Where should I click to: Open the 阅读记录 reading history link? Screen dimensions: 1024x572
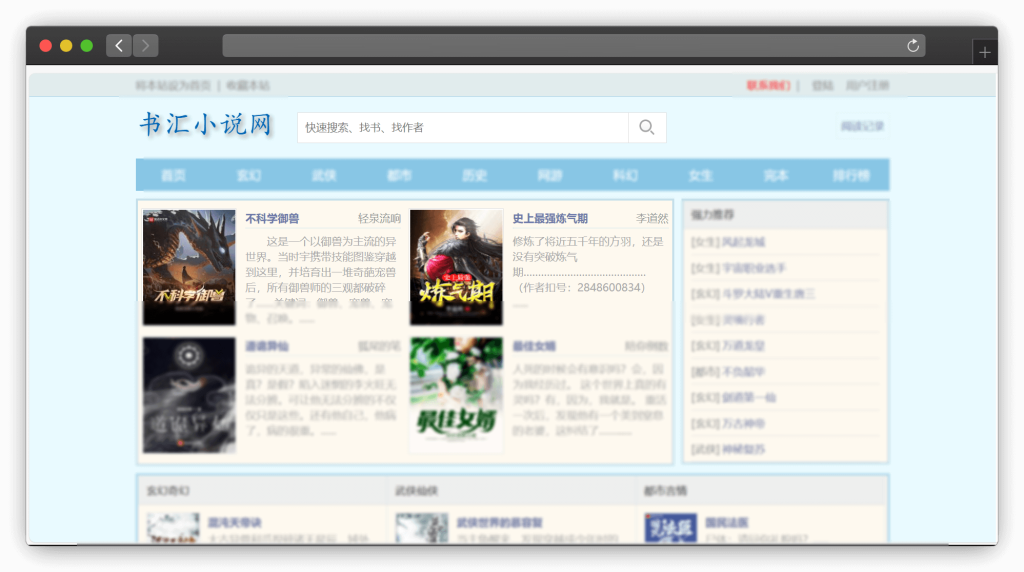(862, 127)
